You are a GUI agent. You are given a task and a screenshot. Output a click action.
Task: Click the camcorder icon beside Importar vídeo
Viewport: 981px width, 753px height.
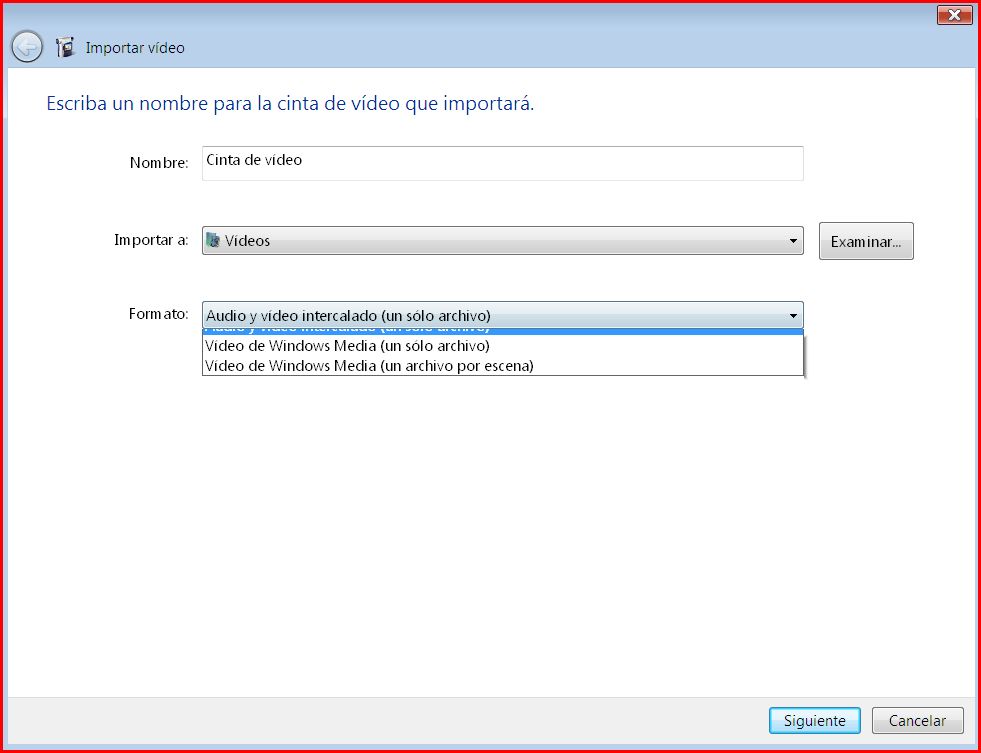(x=65, y=47)
